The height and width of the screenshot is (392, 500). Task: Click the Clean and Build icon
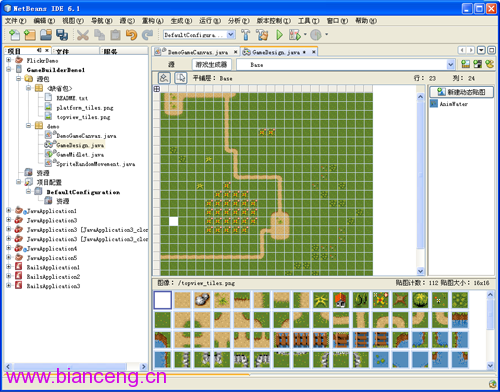(x=262, y=35)
